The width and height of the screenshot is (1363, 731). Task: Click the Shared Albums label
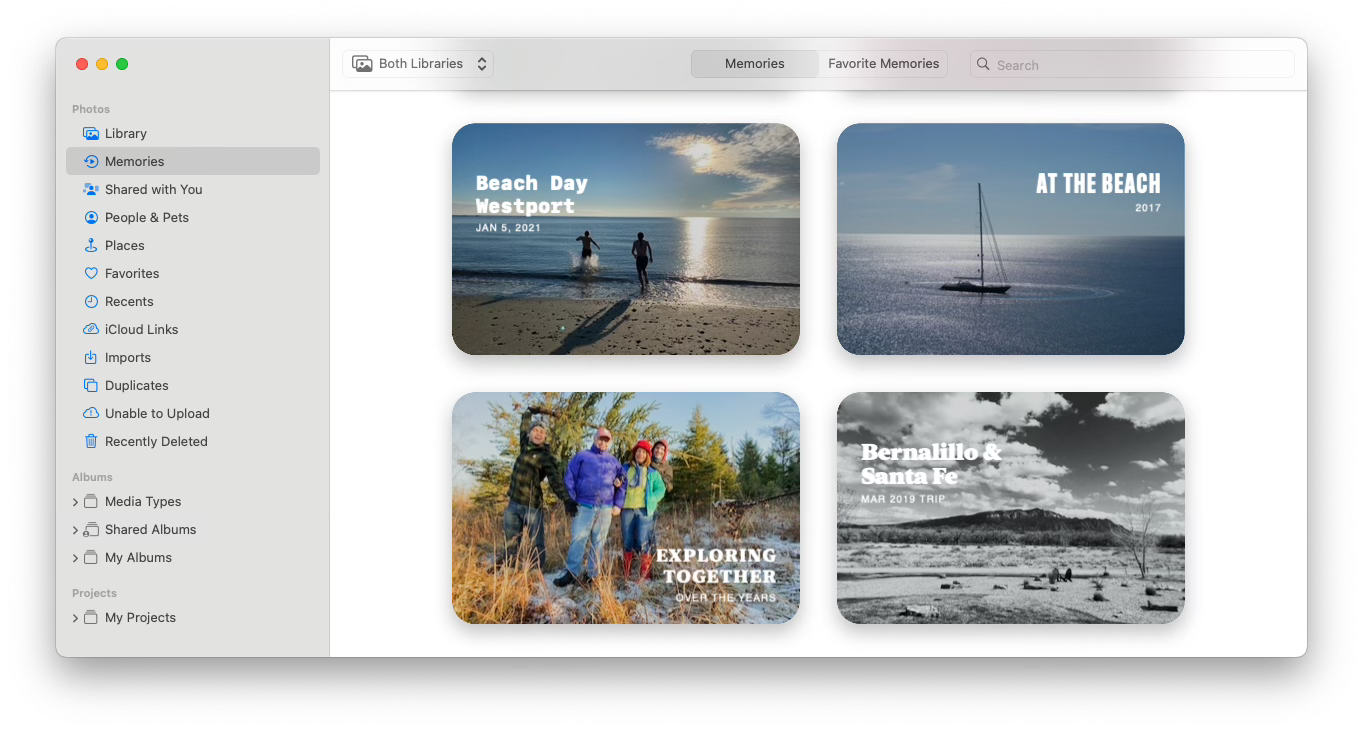pyautogui.click(x=151, y=529)
